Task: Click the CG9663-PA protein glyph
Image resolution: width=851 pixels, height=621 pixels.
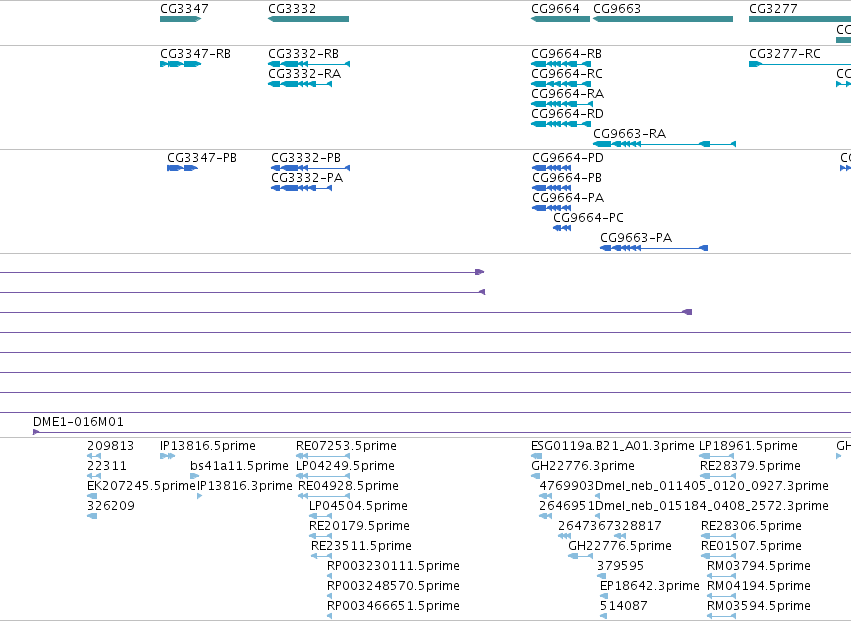Action: (x=654, y=248)
